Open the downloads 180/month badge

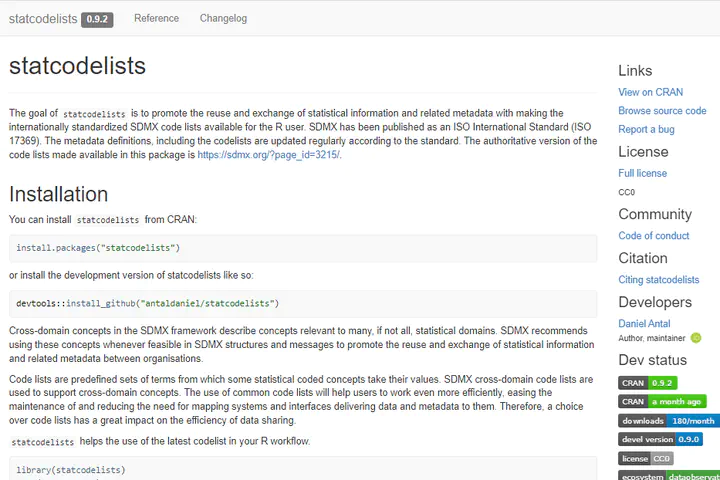click(x=668, y=420)
